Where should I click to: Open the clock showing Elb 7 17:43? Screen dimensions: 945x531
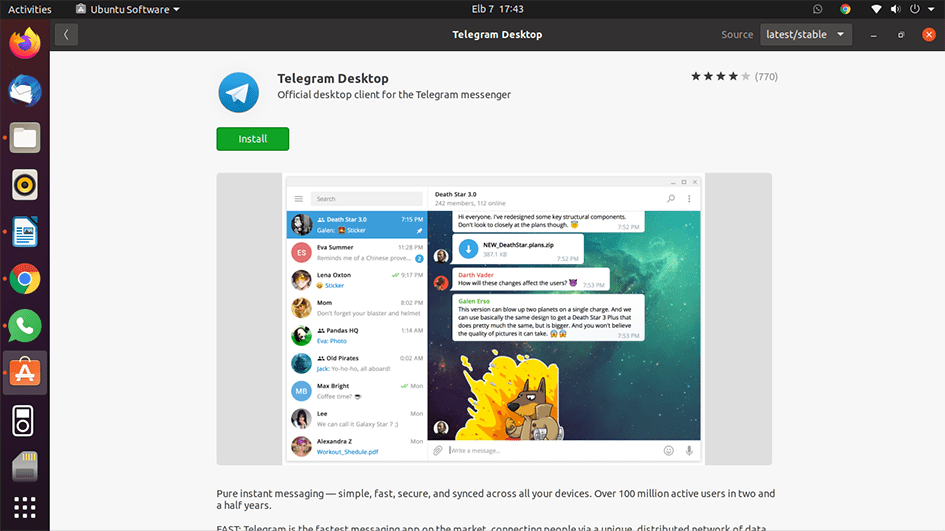497,9
